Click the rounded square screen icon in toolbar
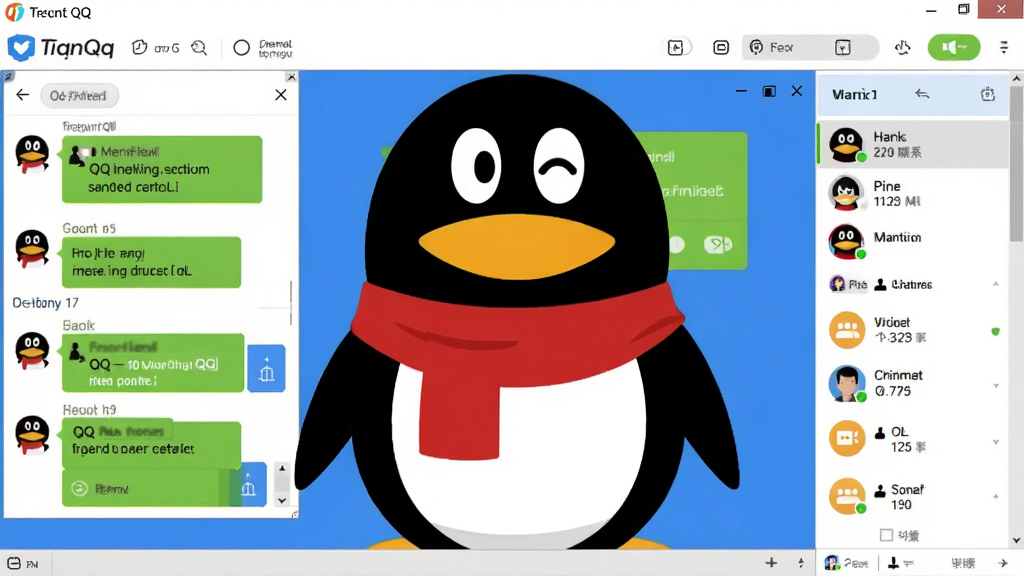 pos(721,47)
